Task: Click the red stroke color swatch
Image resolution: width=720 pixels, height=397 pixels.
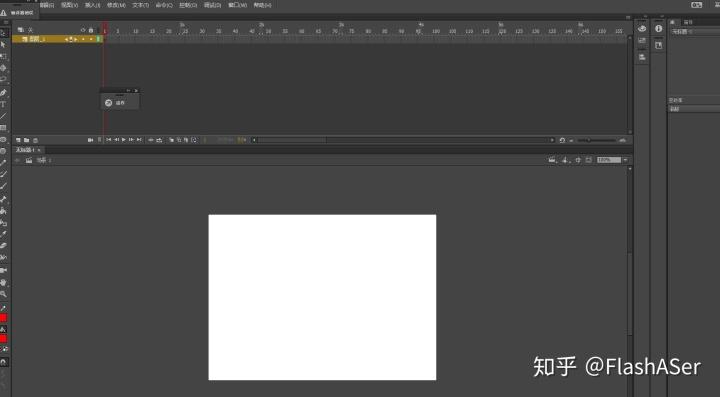Action: pos(3,318)
